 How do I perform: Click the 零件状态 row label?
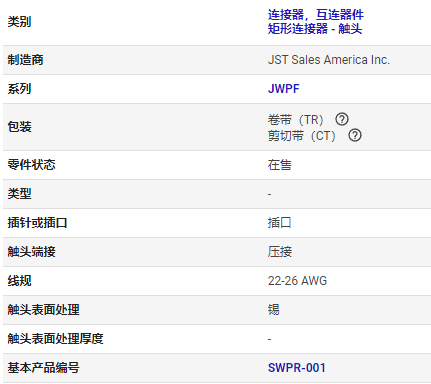(31, 165)
